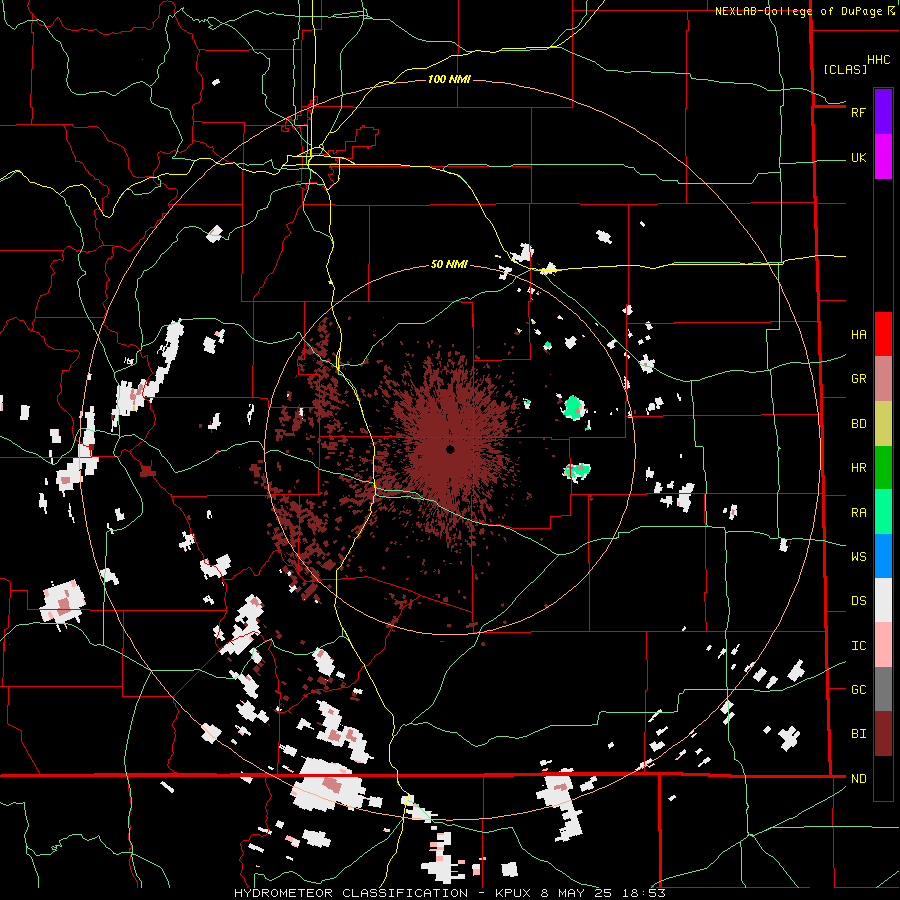Click the HR legend label

[858, 468]
